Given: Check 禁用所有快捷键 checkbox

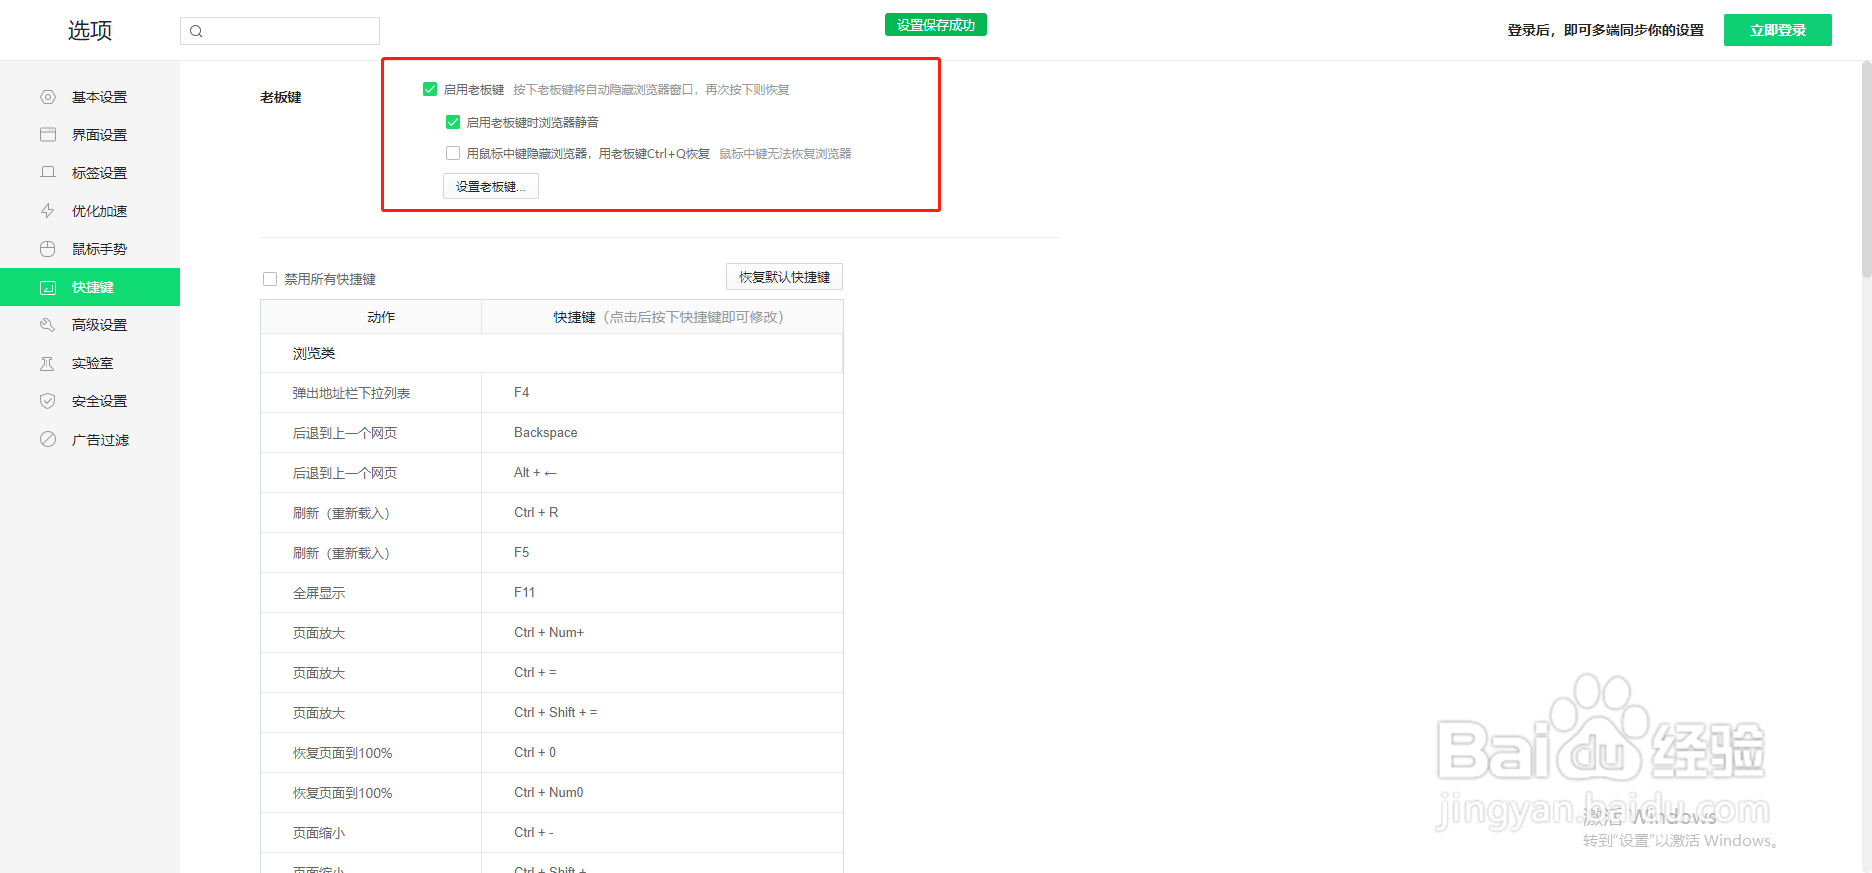Looking at the screenshot, I should [270, 279].
